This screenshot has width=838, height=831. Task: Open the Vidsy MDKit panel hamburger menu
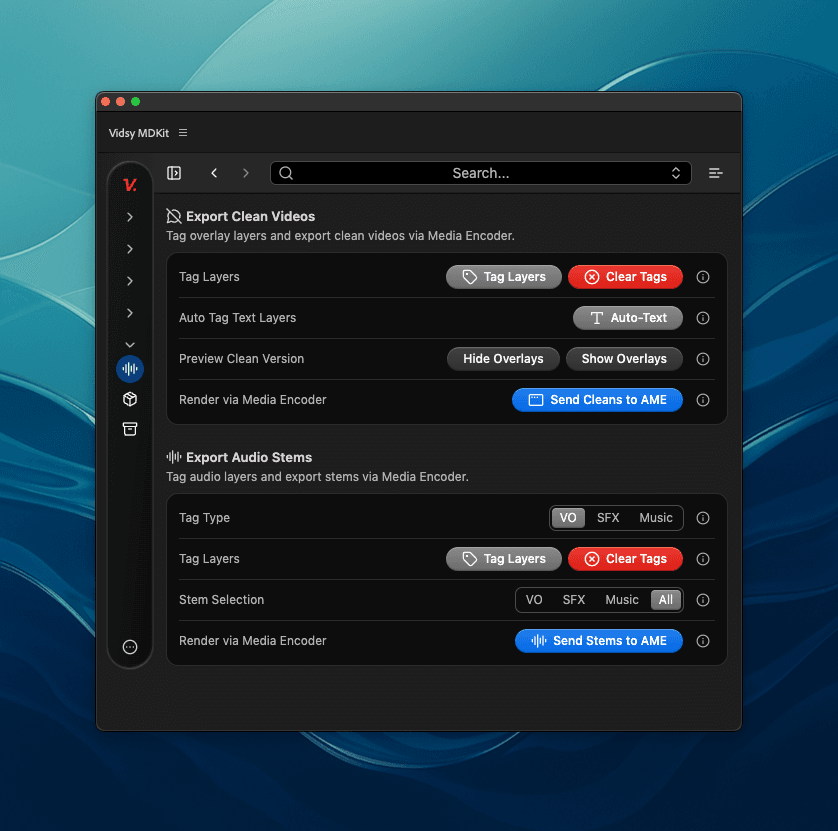click(183, 133)
